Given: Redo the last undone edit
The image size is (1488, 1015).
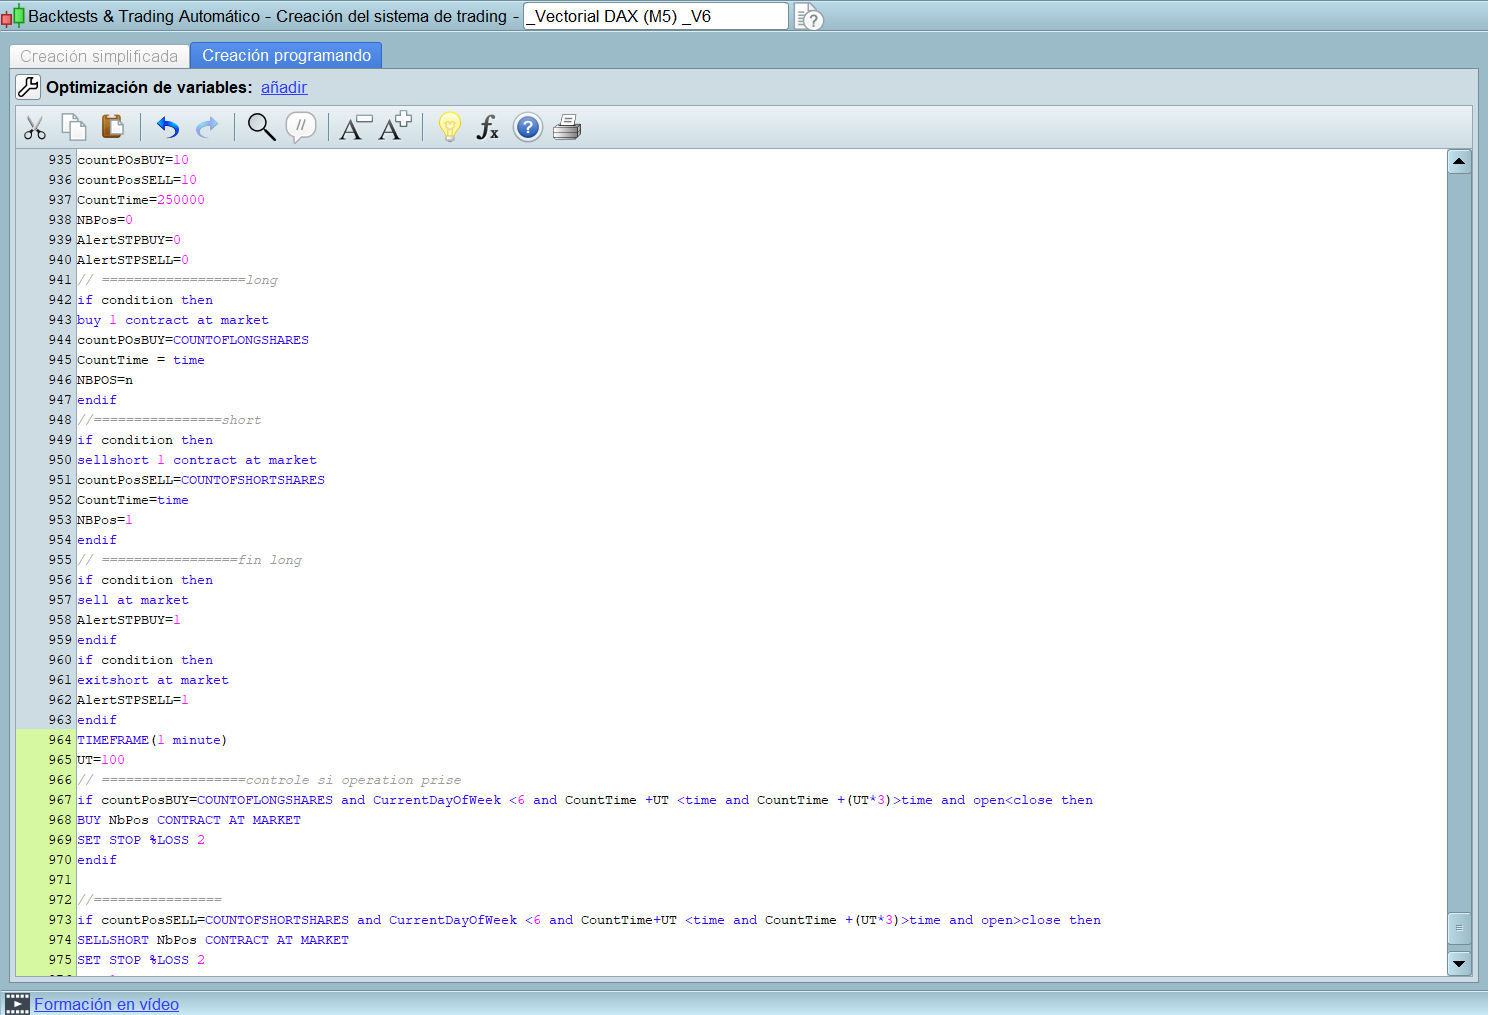Looking at the screenshot, I should (207, 128).
